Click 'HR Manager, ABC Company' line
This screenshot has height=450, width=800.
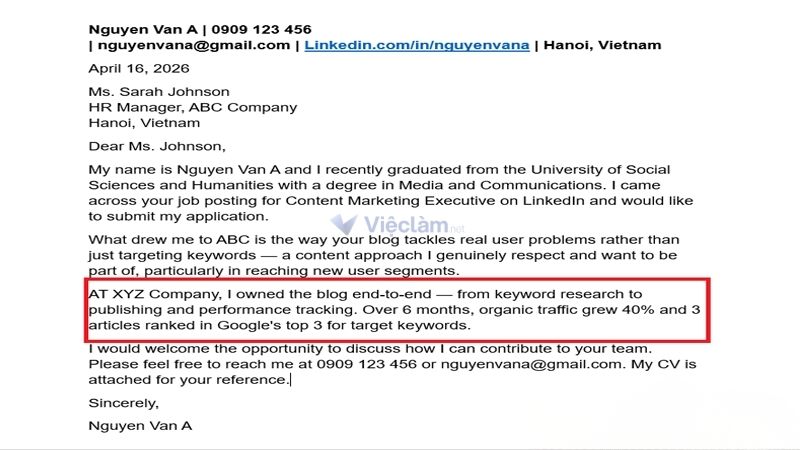pyautogui.click(x=193, y=108)
